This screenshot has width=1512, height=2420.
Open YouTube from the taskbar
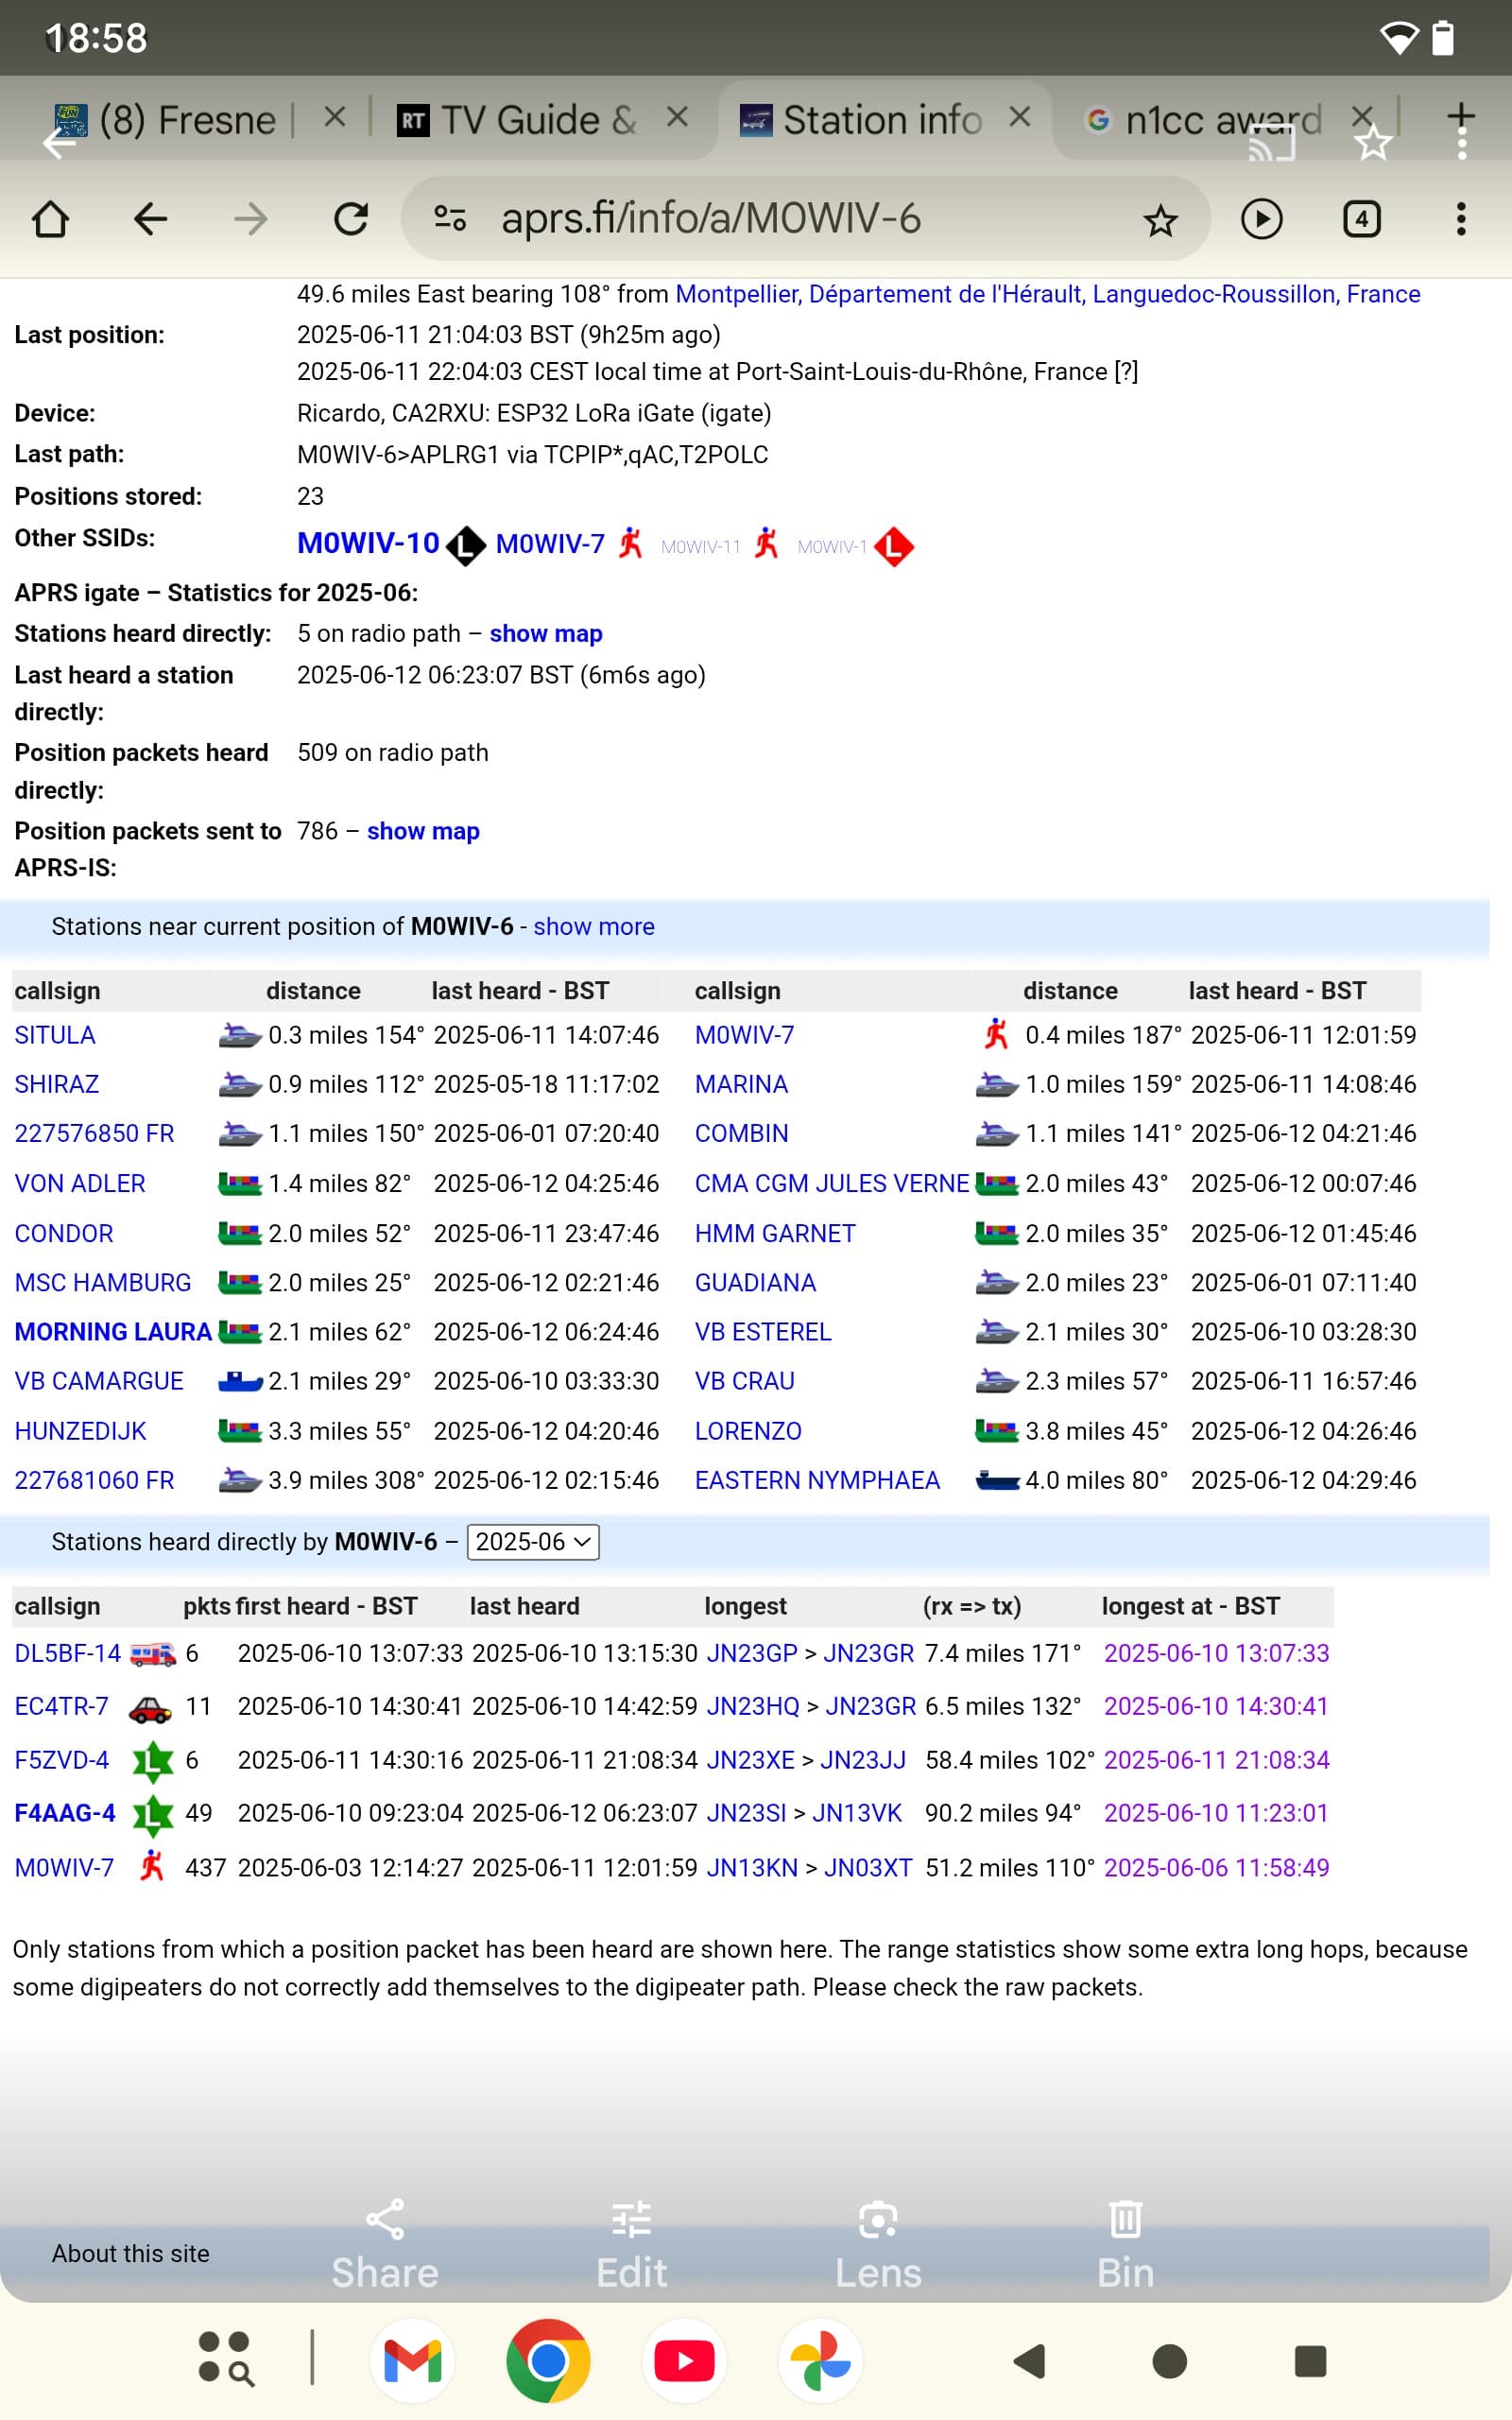pos(684,2361)
